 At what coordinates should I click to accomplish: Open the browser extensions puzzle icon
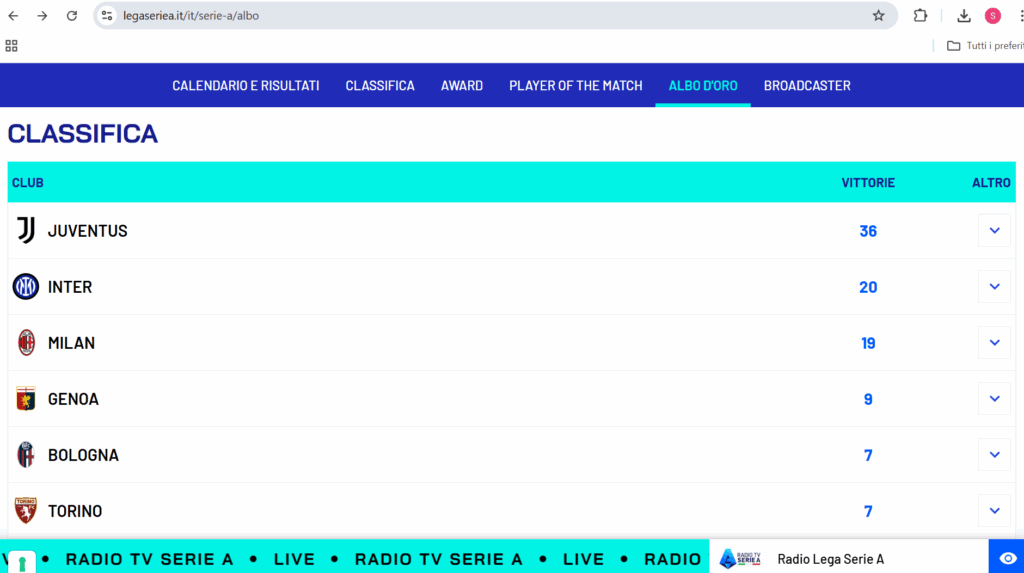point(920,16)
